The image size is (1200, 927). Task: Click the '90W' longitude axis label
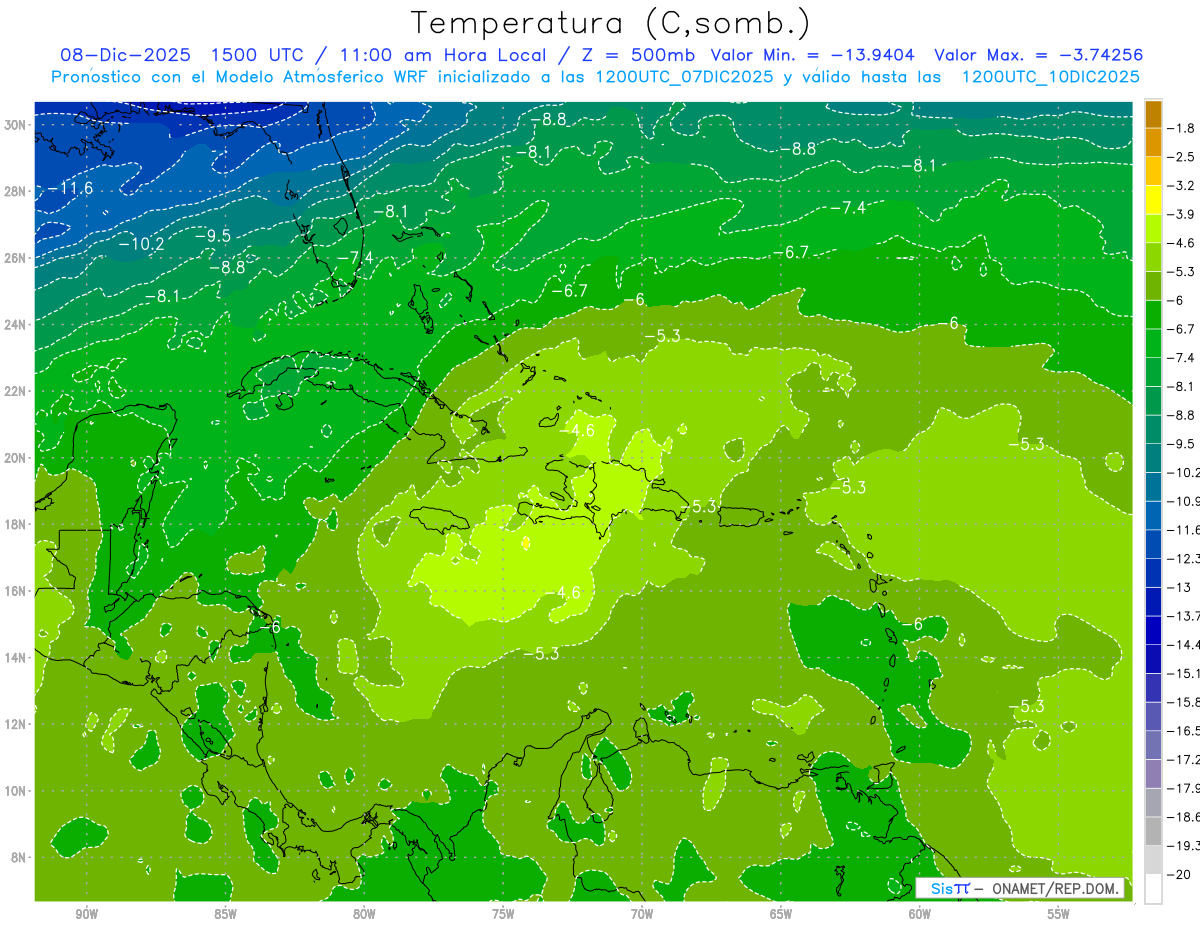86,914
